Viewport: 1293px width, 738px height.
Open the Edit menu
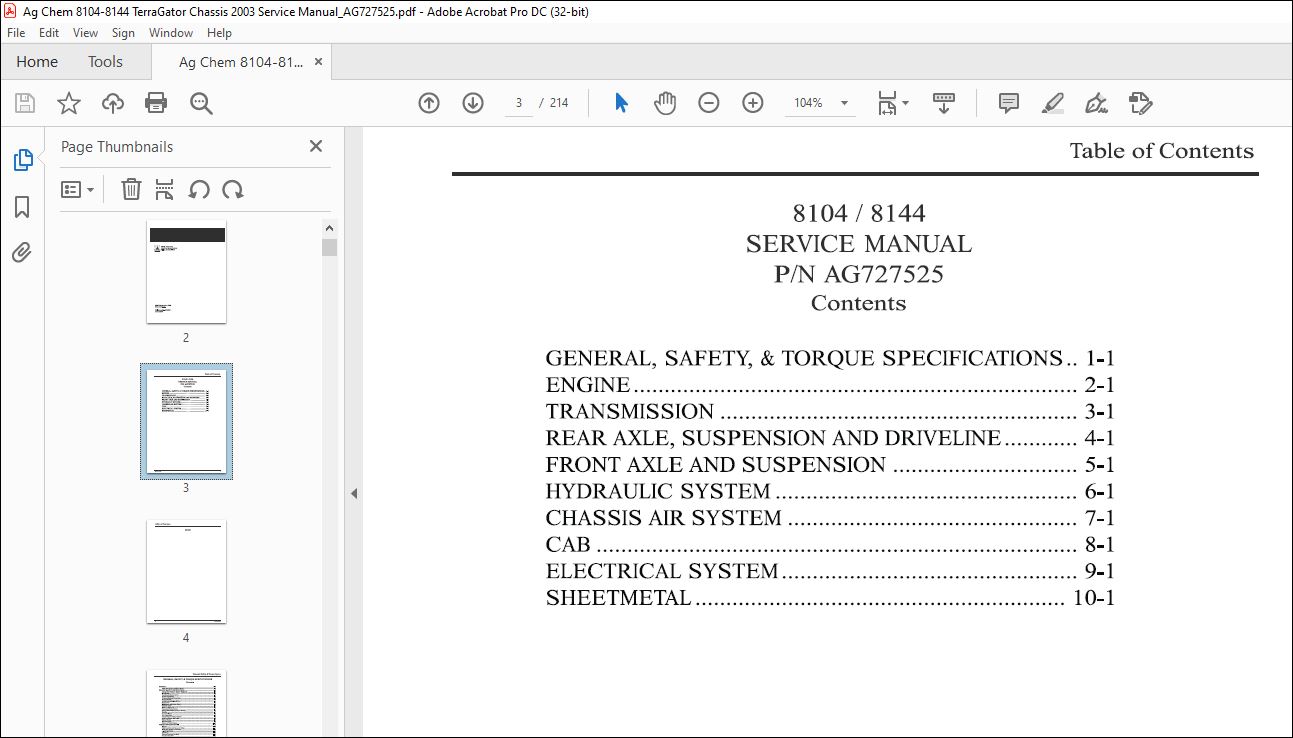pos(49,33)
